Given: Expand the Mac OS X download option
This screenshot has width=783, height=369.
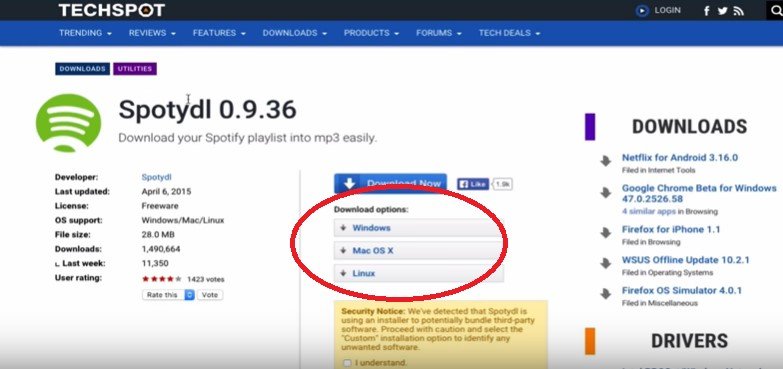Looking at the screenshot, I should click(x=418, y=251).
